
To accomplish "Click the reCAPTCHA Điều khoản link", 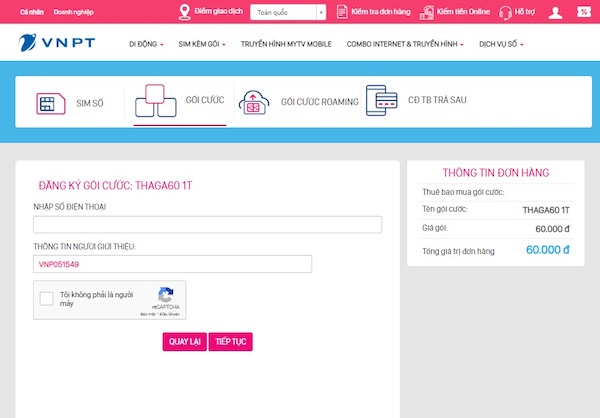I will coord(170,314).
